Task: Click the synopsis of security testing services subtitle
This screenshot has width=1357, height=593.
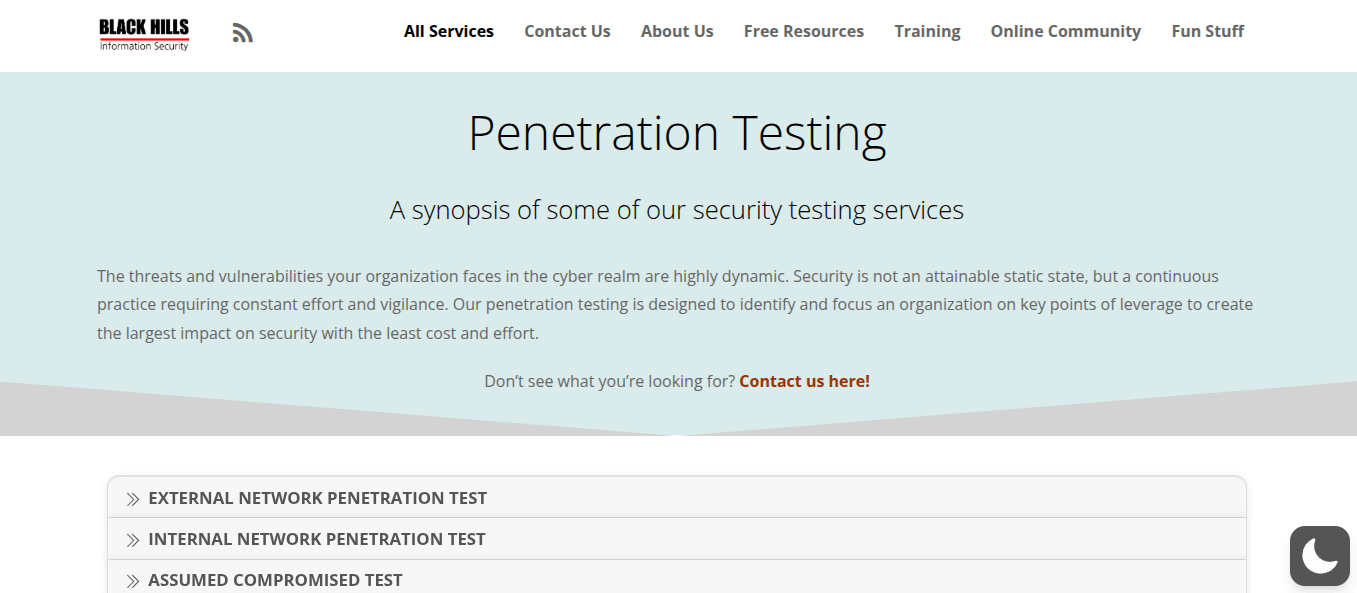Action: point(677,210)
